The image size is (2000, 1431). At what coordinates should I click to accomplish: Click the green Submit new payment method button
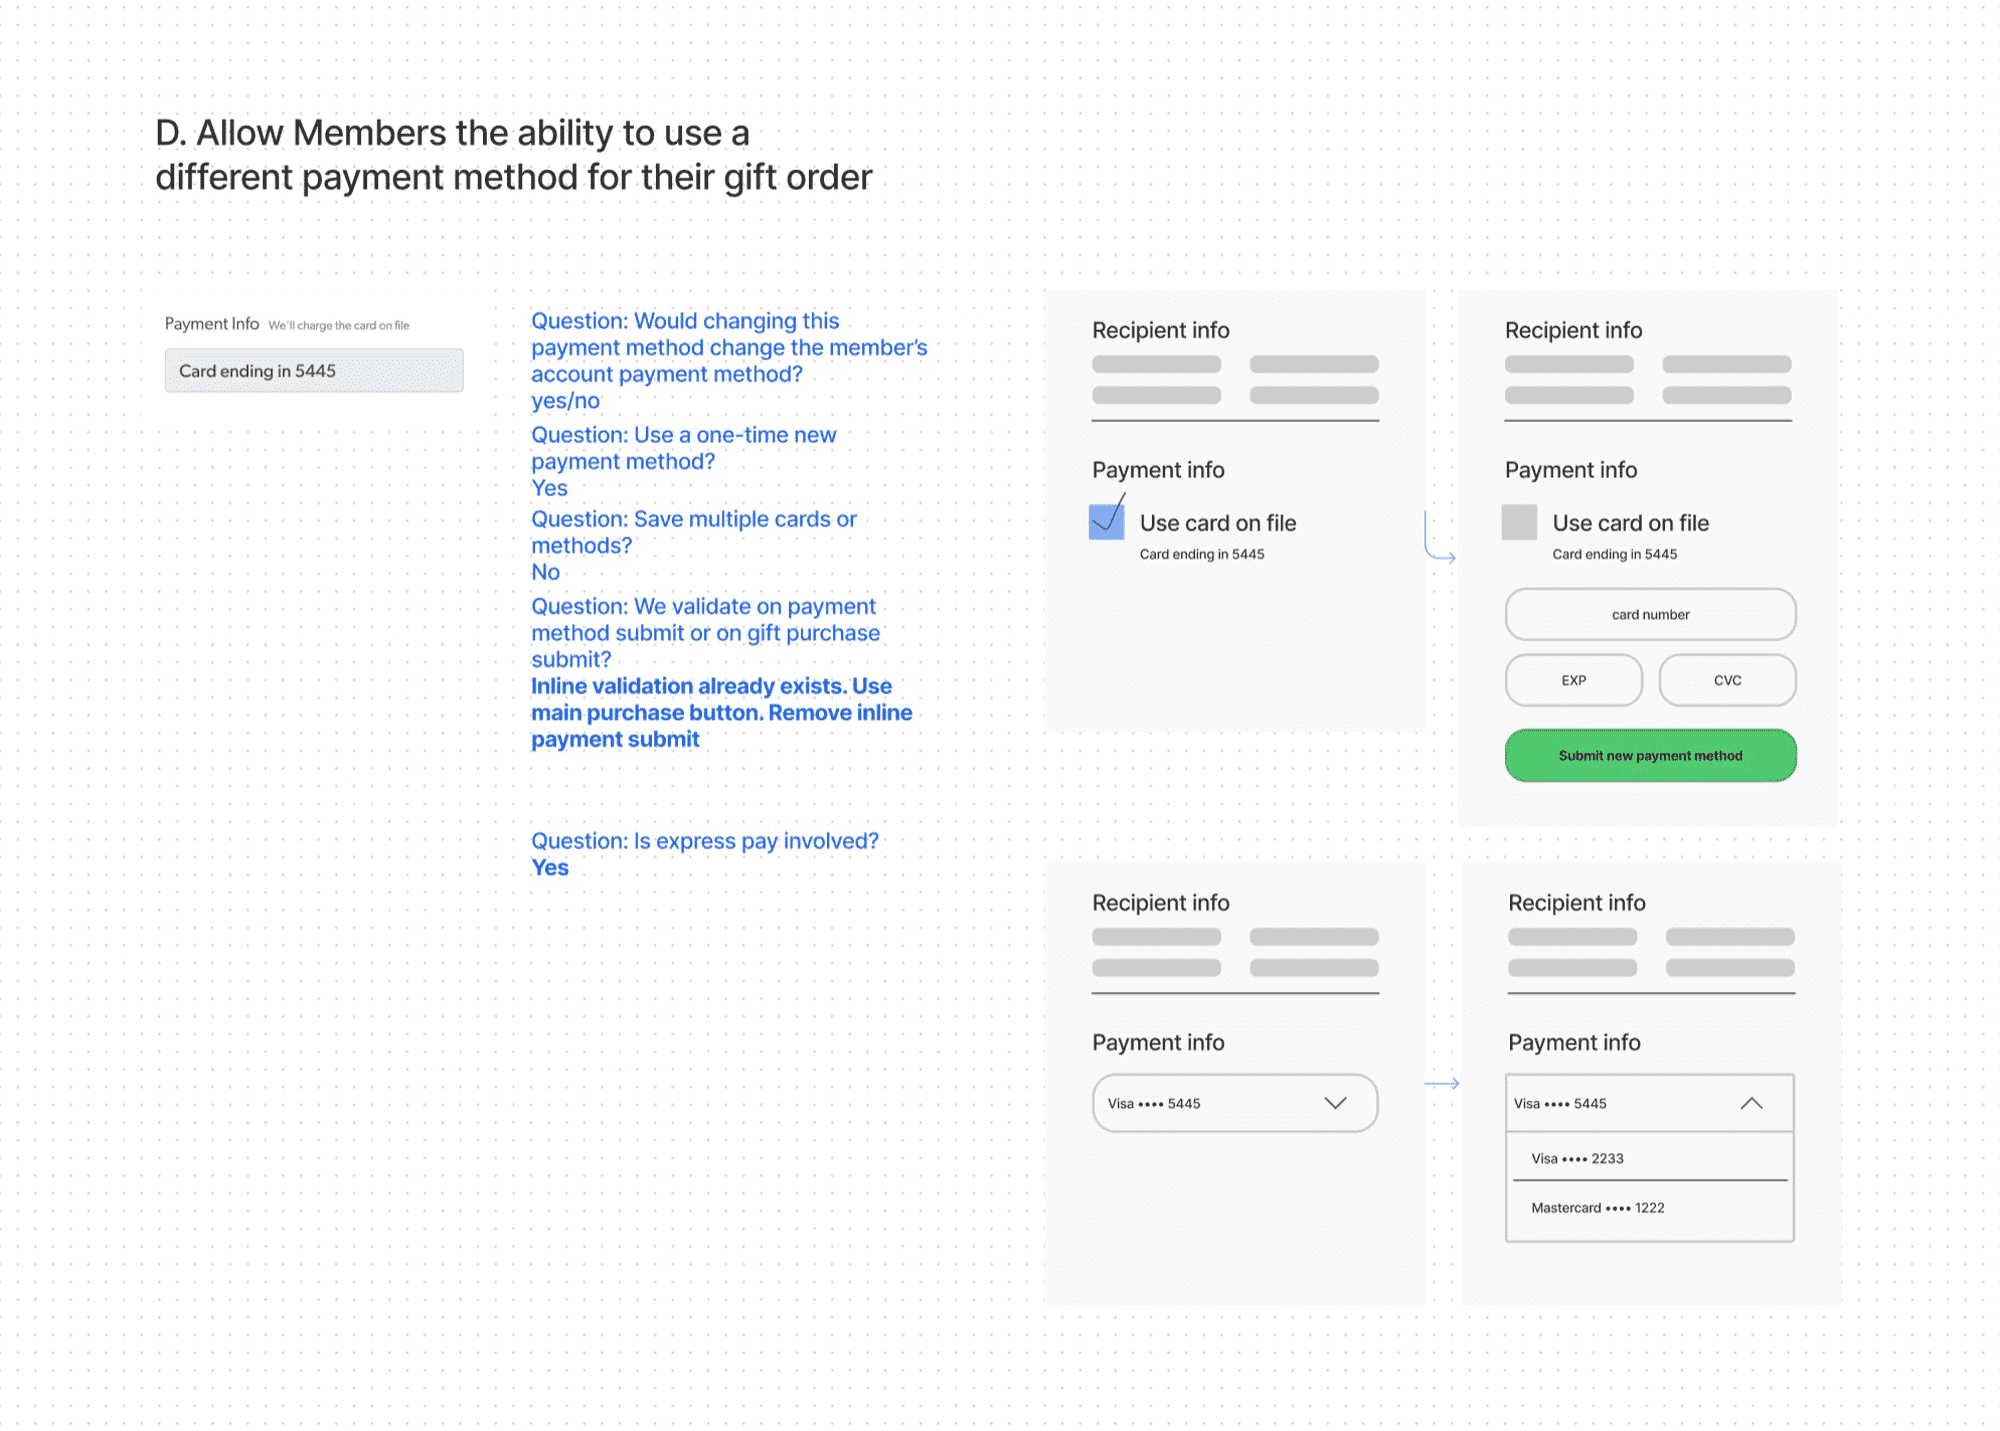tap(1650, 756)
